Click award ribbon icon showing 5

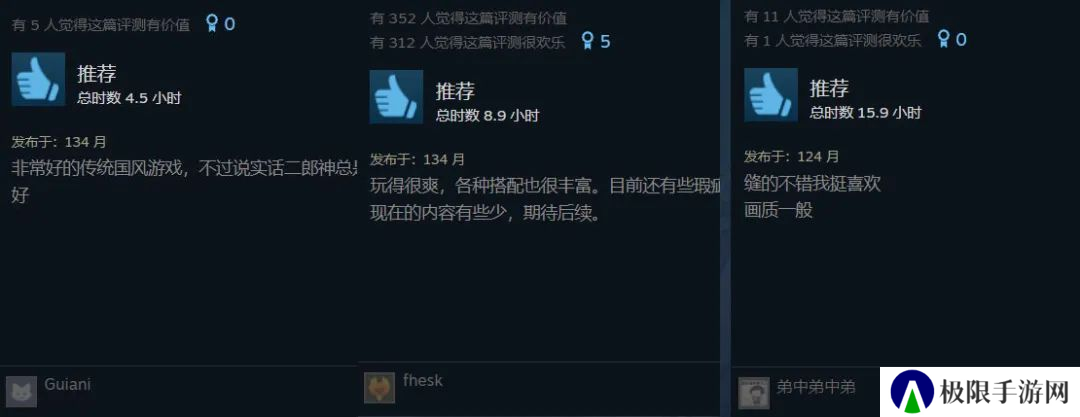coord(588,41)
